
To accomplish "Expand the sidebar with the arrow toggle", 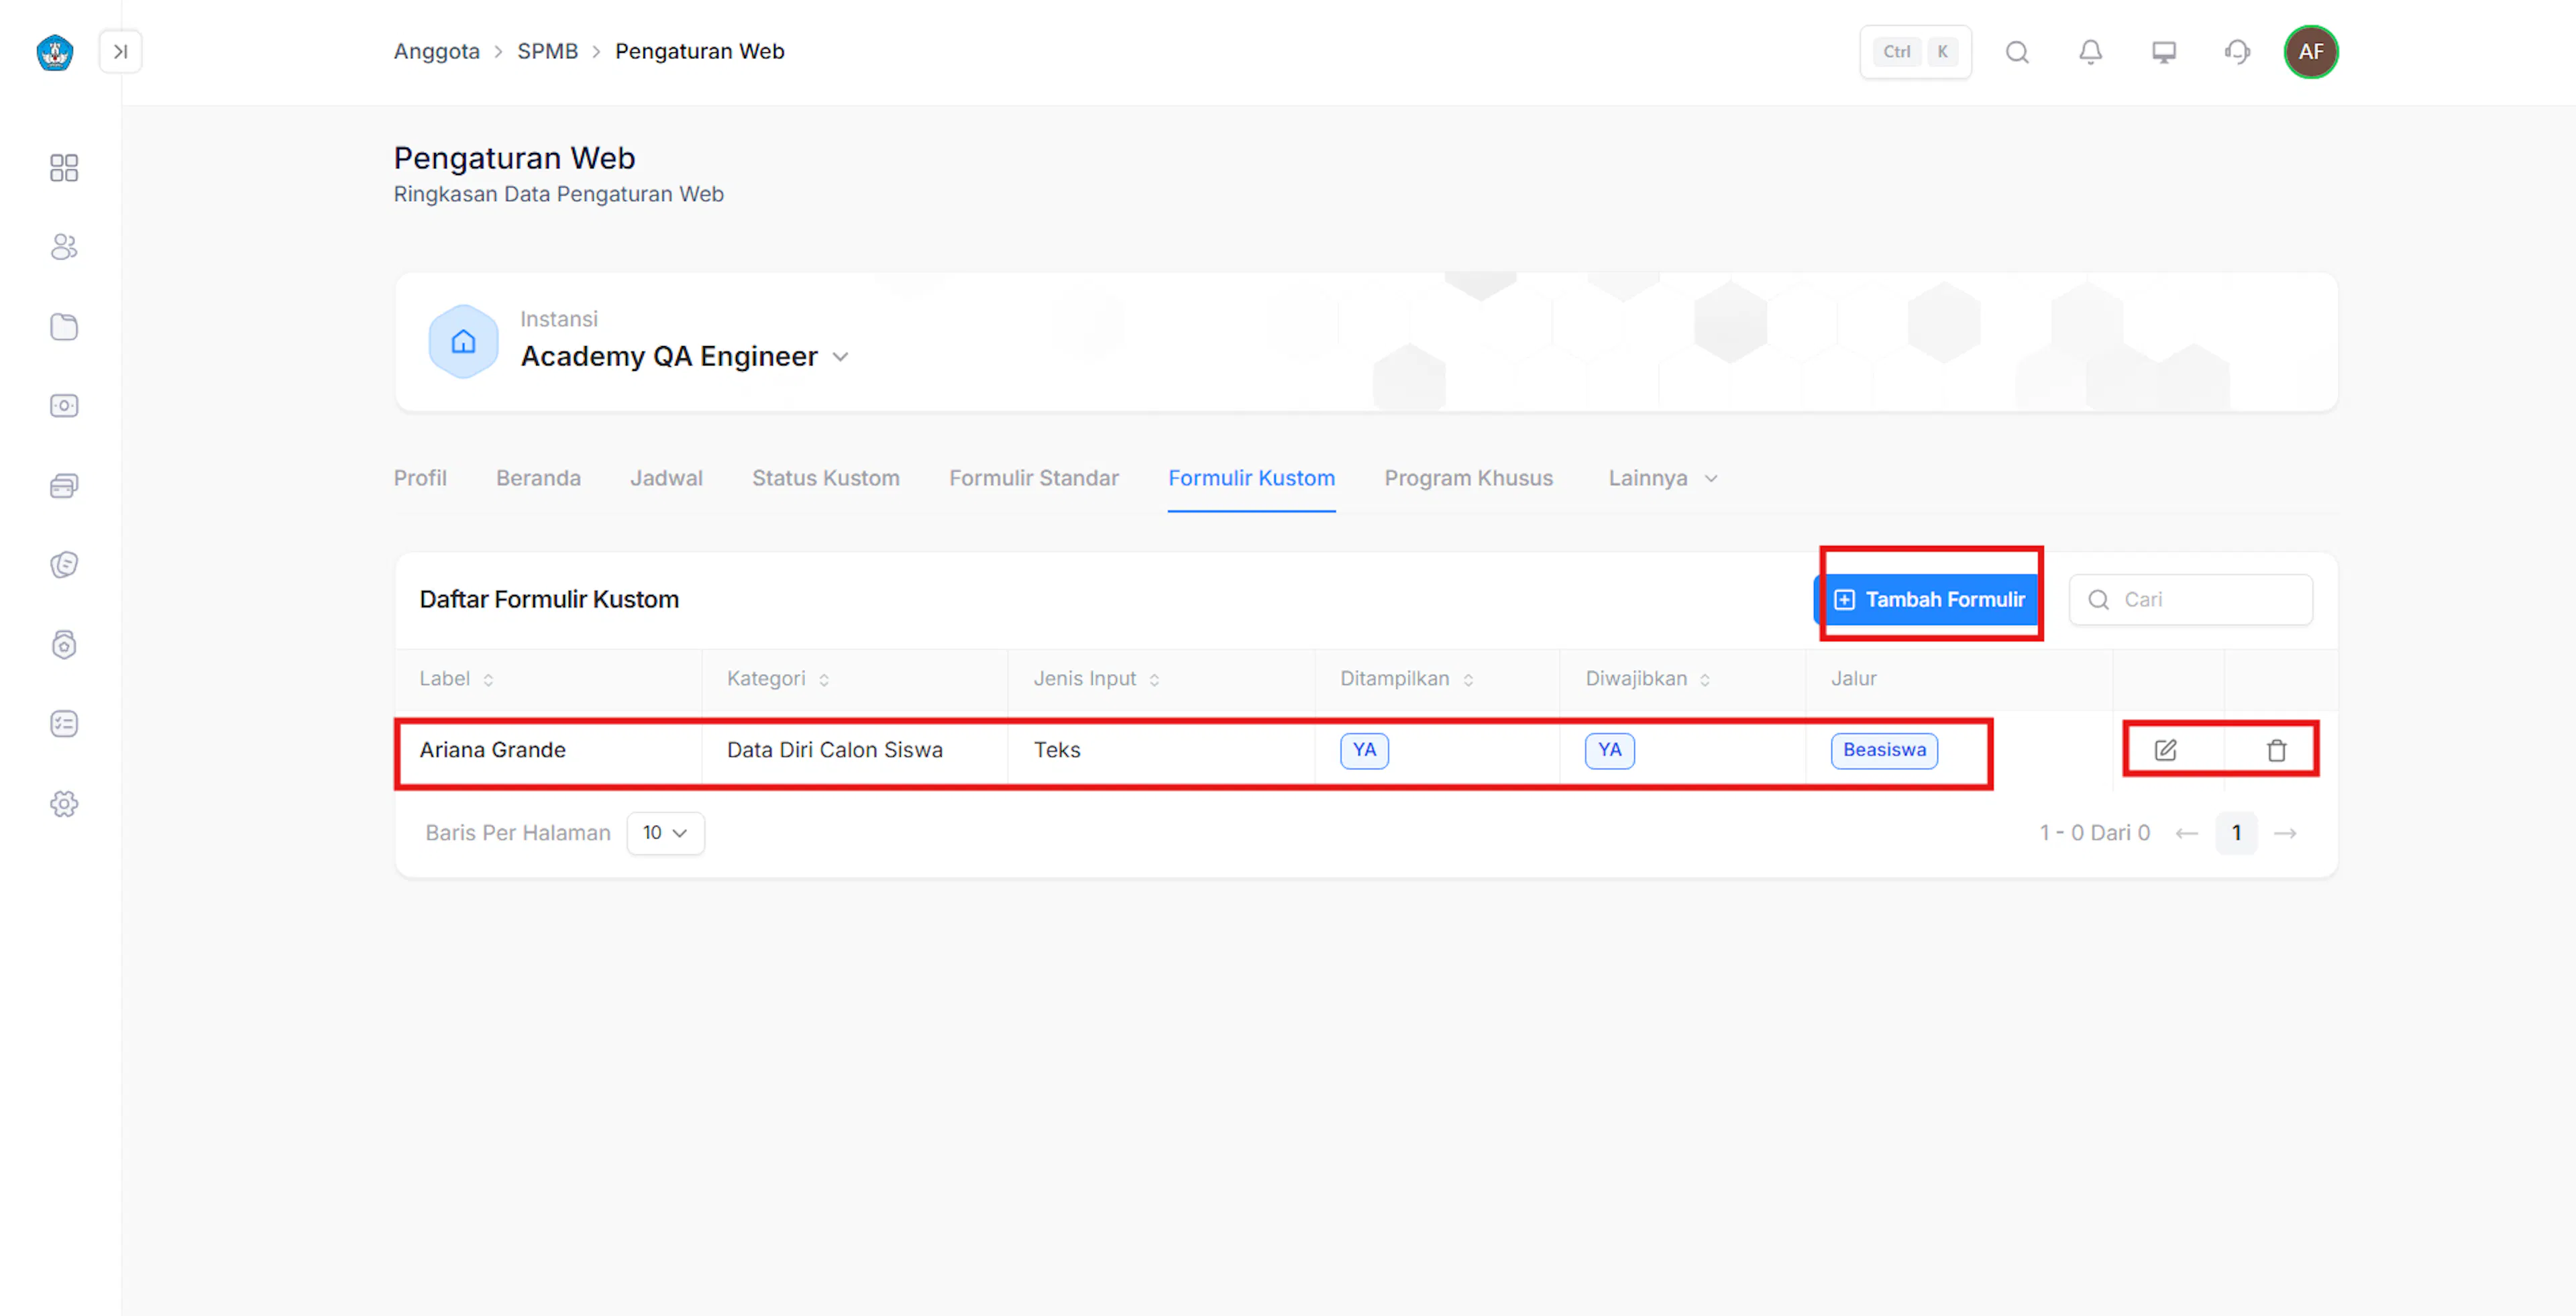I will pos(120,52).
